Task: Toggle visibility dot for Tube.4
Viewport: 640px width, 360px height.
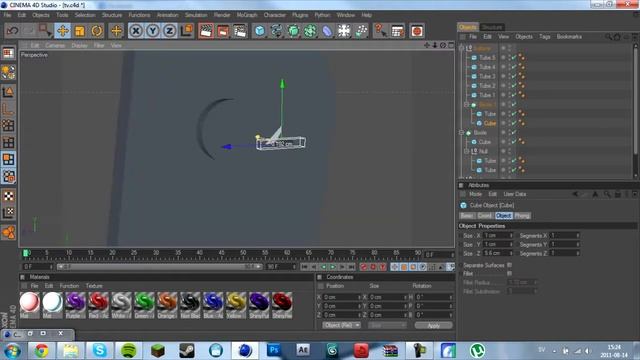Action: coord(503,67)
